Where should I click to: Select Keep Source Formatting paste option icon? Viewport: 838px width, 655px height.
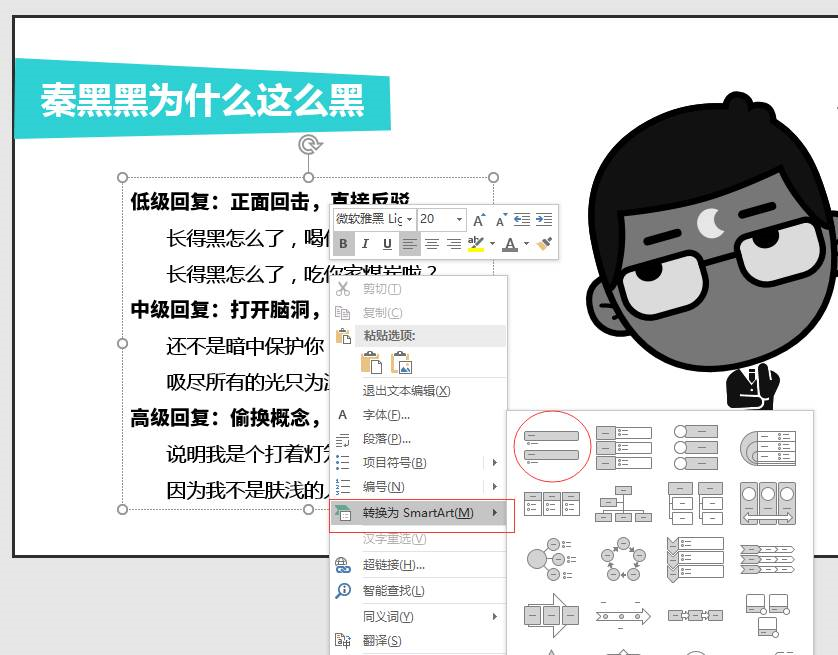[372, 361]
